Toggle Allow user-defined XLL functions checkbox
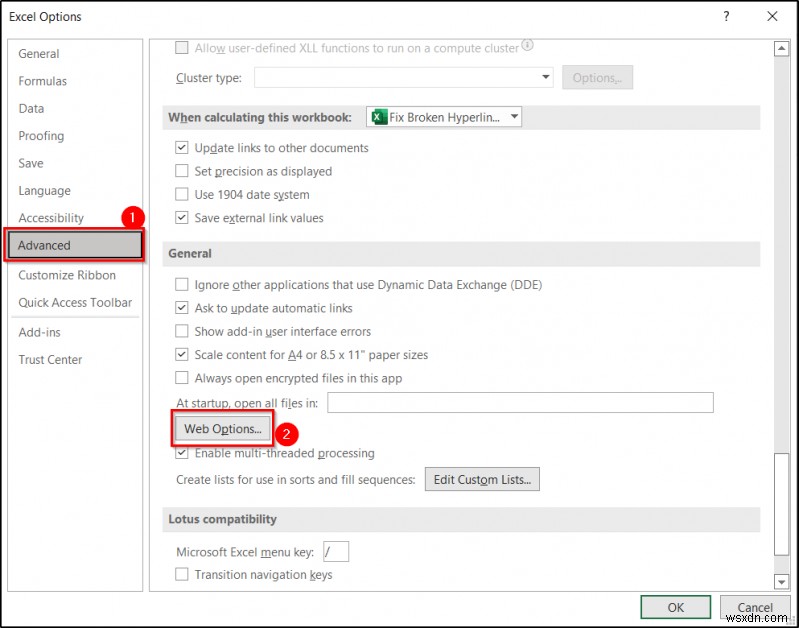The width and height of the screenshot is (799, 628). tap(181, 48)
